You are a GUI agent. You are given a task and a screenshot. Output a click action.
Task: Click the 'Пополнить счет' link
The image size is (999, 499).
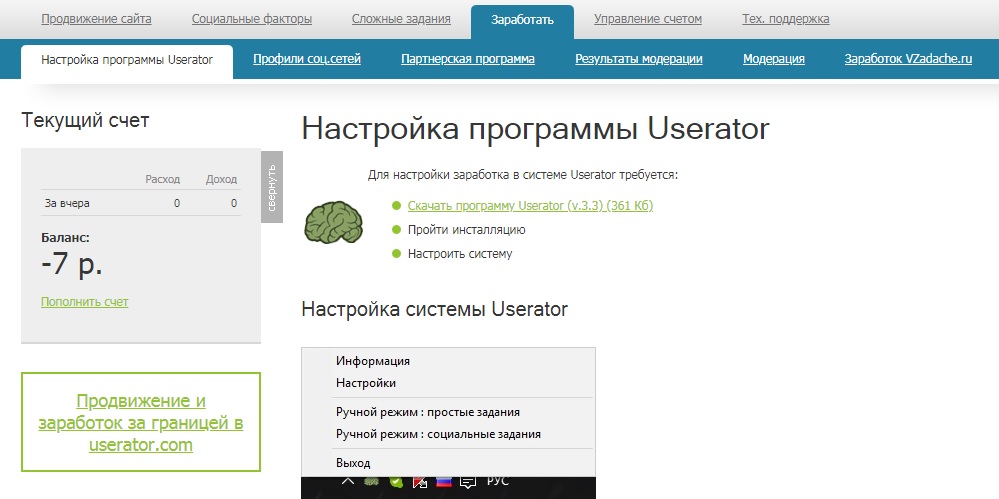click(x=85, y=301)
